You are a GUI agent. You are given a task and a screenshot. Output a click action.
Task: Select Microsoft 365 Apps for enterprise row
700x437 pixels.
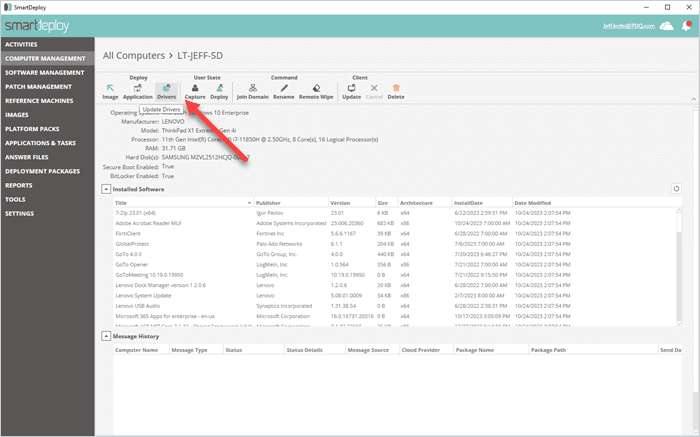click(395, 316)
